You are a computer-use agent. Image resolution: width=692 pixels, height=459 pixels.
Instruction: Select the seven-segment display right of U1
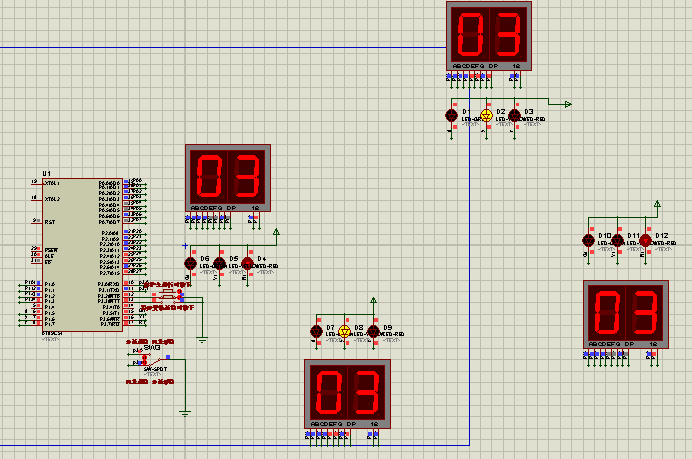click(228, 179)
